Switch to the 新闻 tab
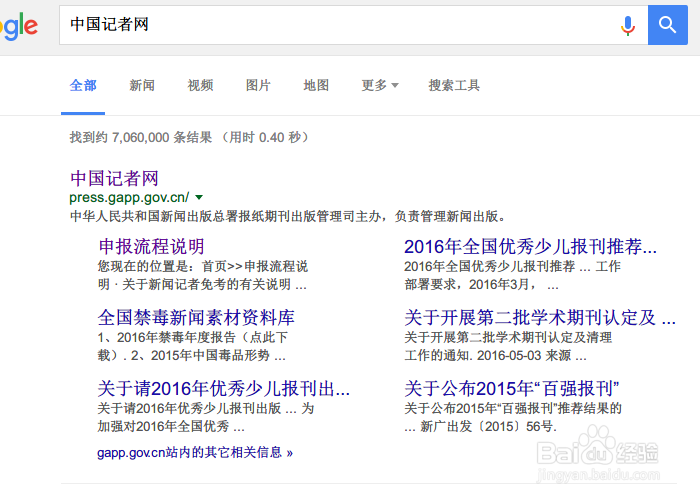Screen dimensions: 700x500 pos(142,85)
